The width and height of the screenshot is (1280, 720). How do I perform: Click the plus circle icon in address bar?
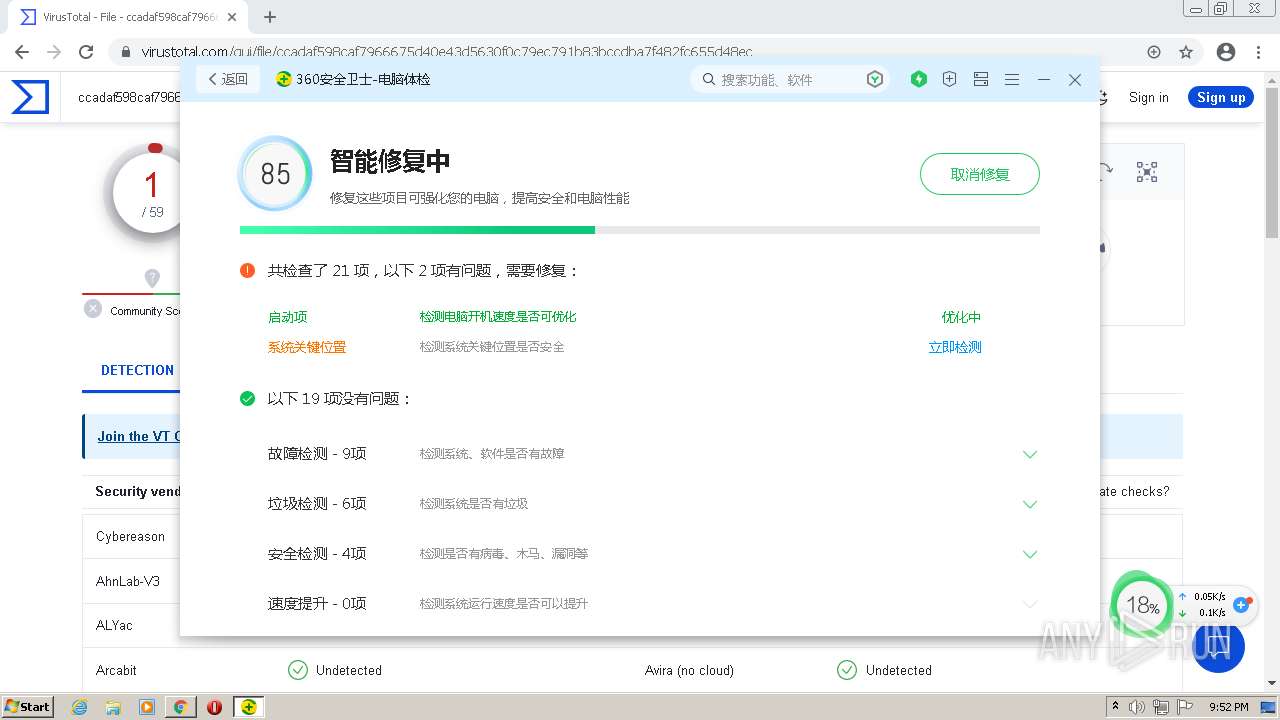(x=1154, y=52)
